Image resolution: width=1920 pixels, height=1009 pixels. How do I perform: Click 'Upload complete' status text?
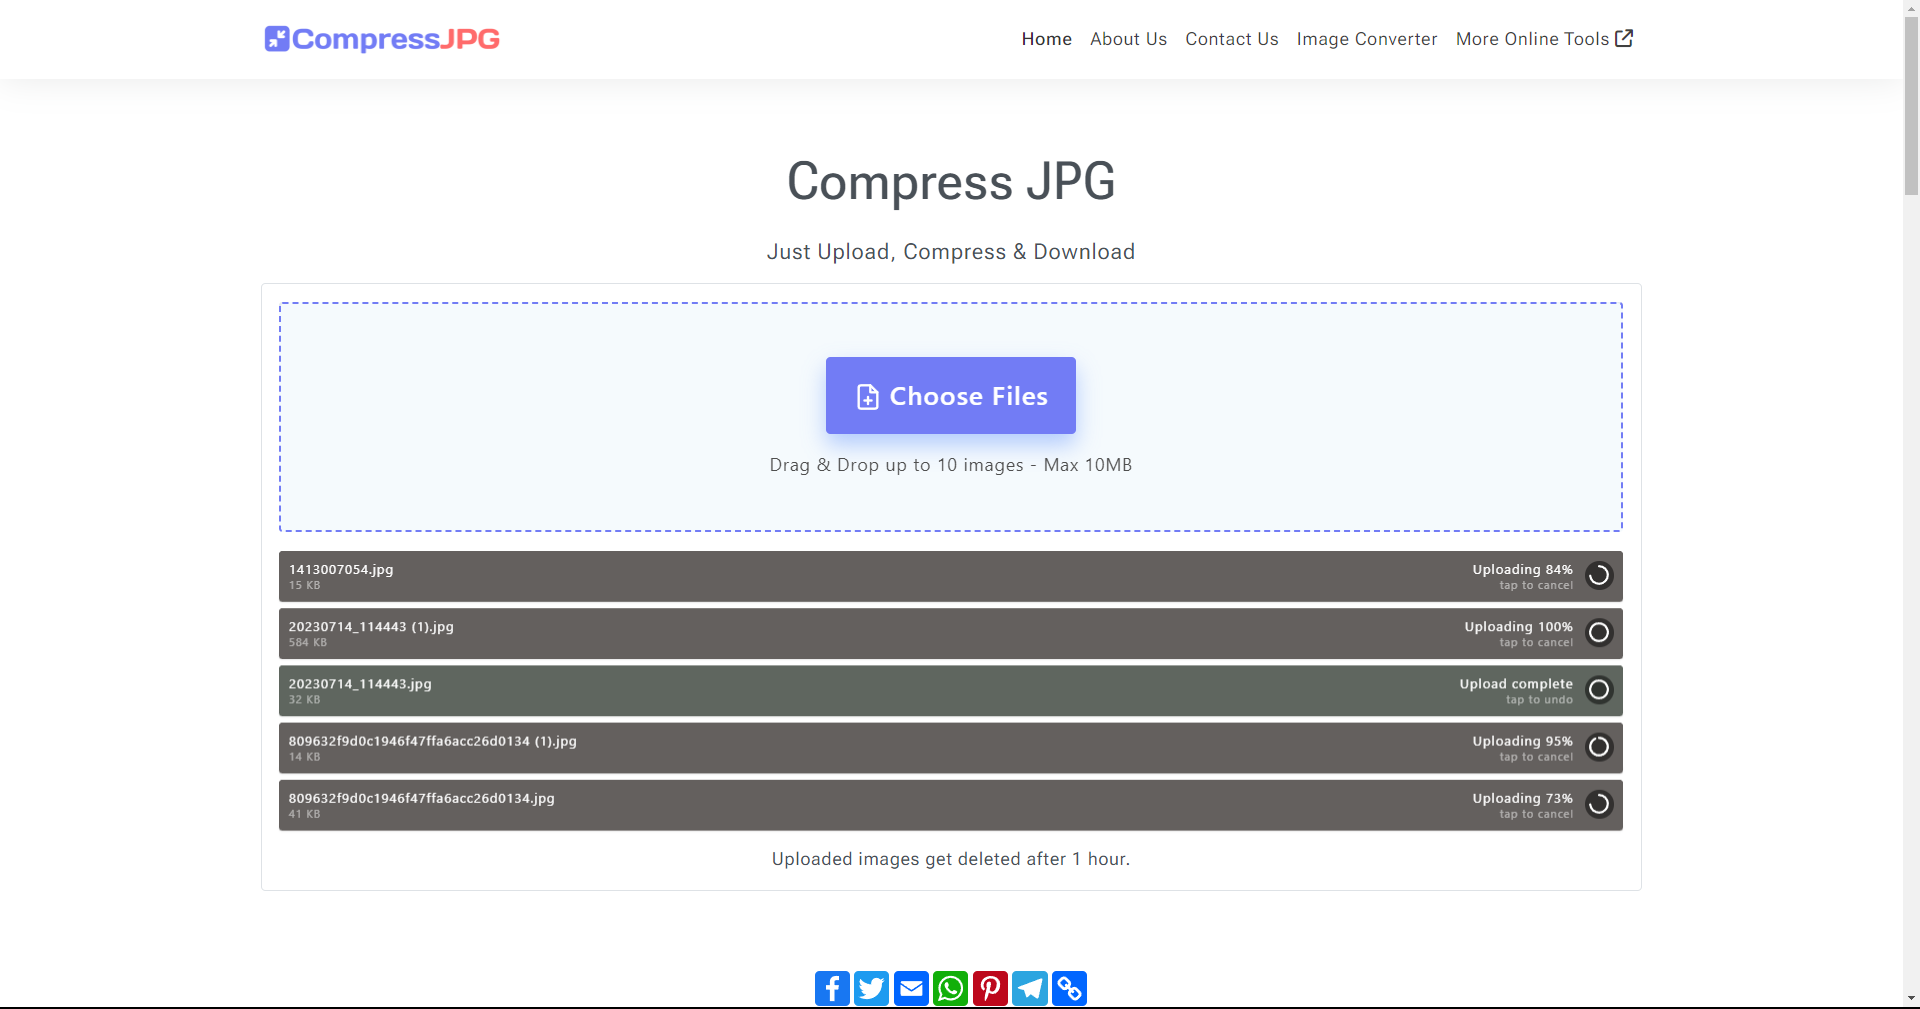click(1516, 683)
